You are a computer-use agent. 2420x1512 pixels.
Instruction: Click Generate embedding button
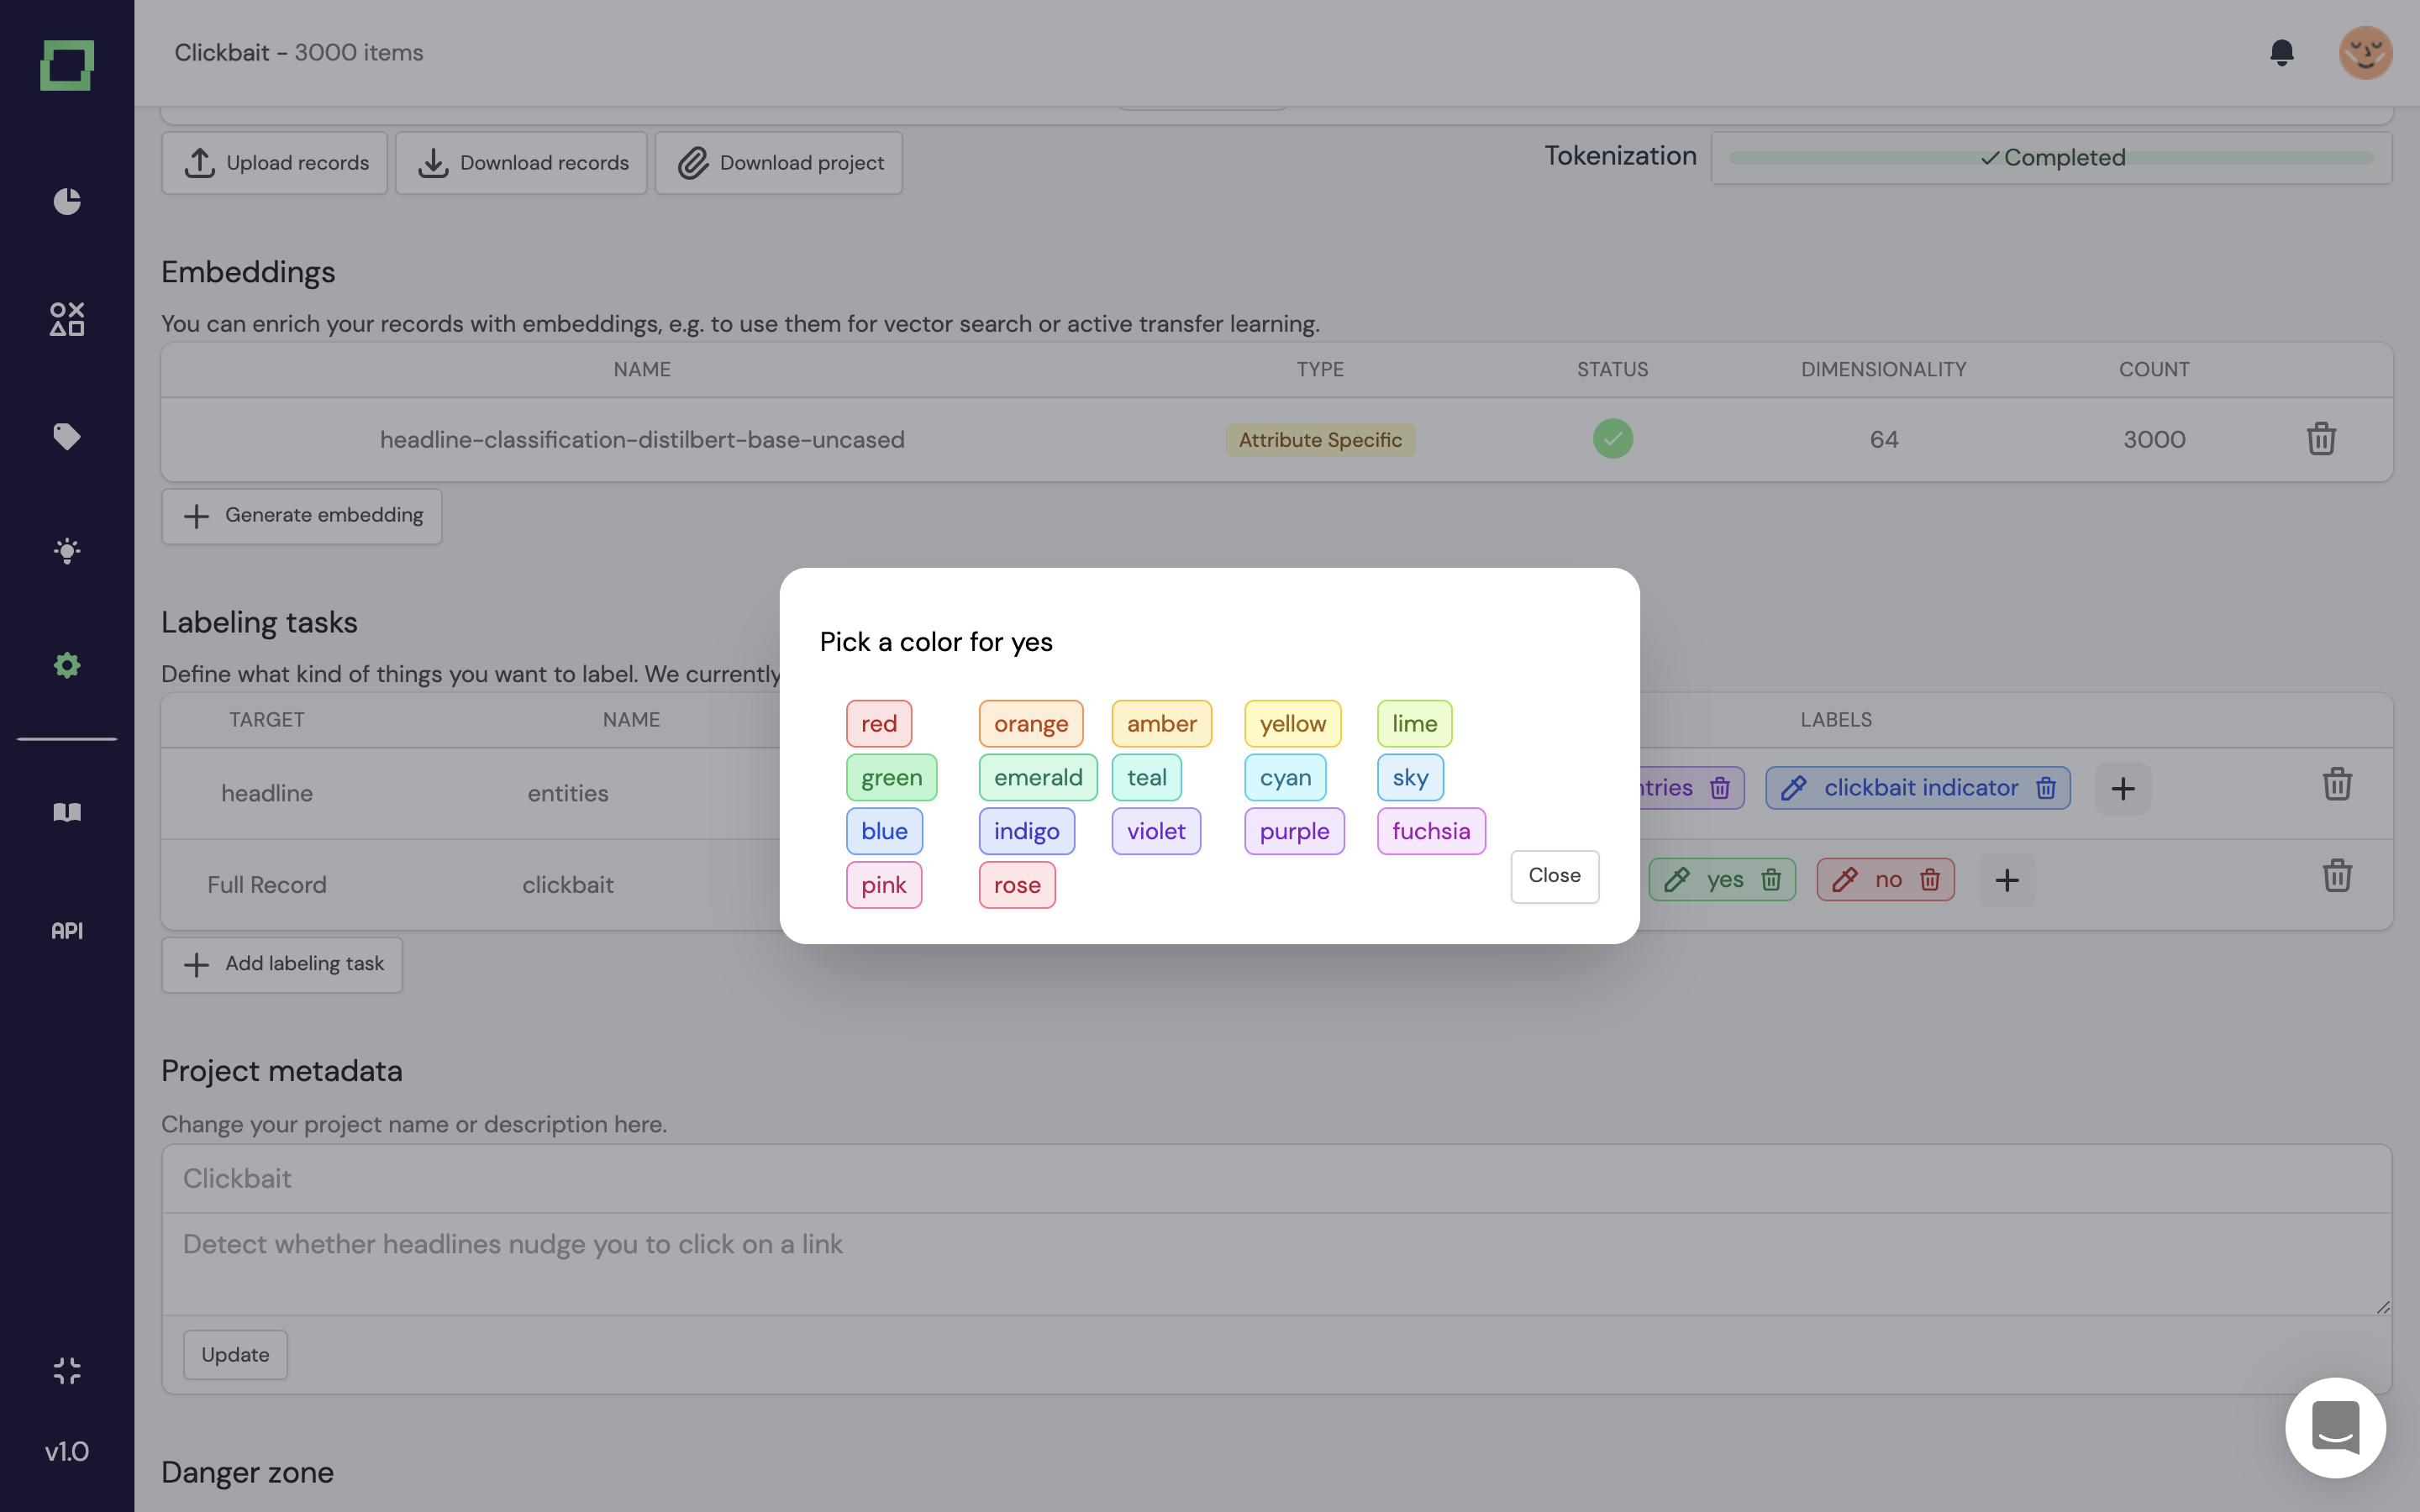coord(302,516)
